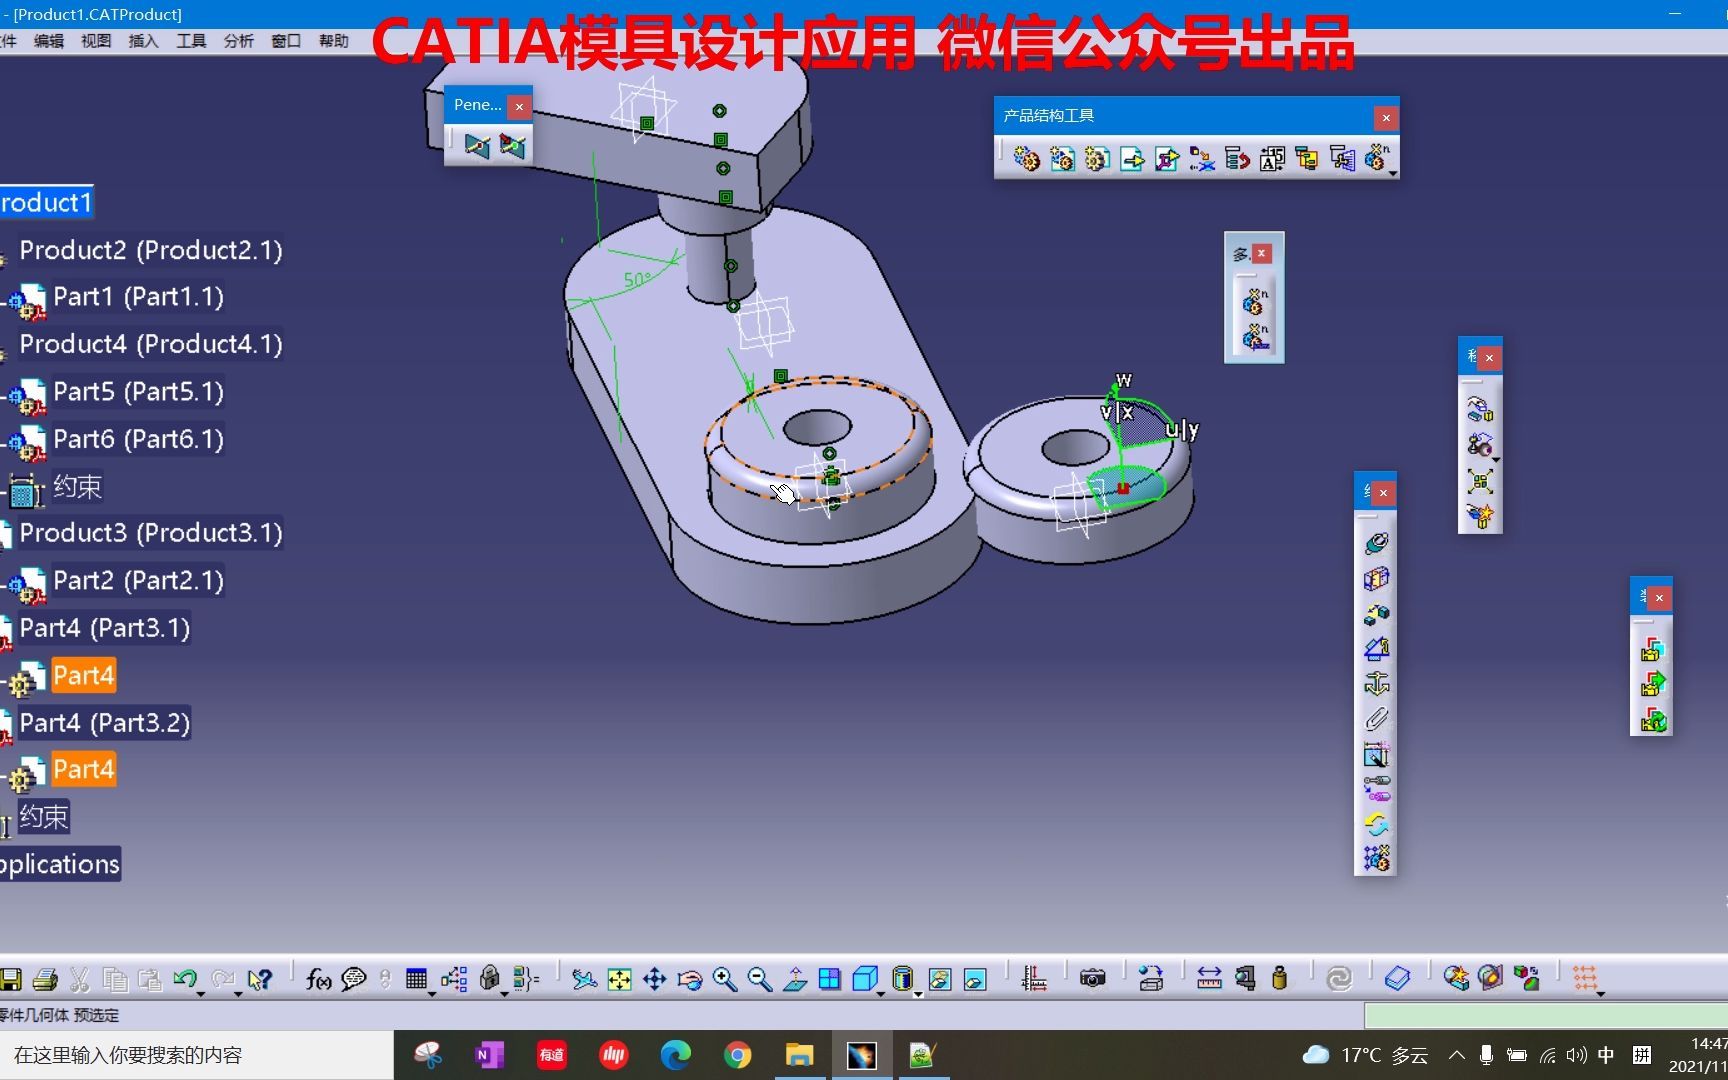Open the Design Table icon
Viewport: 1728px width, 1080px height.
click(x=417, y=979)
